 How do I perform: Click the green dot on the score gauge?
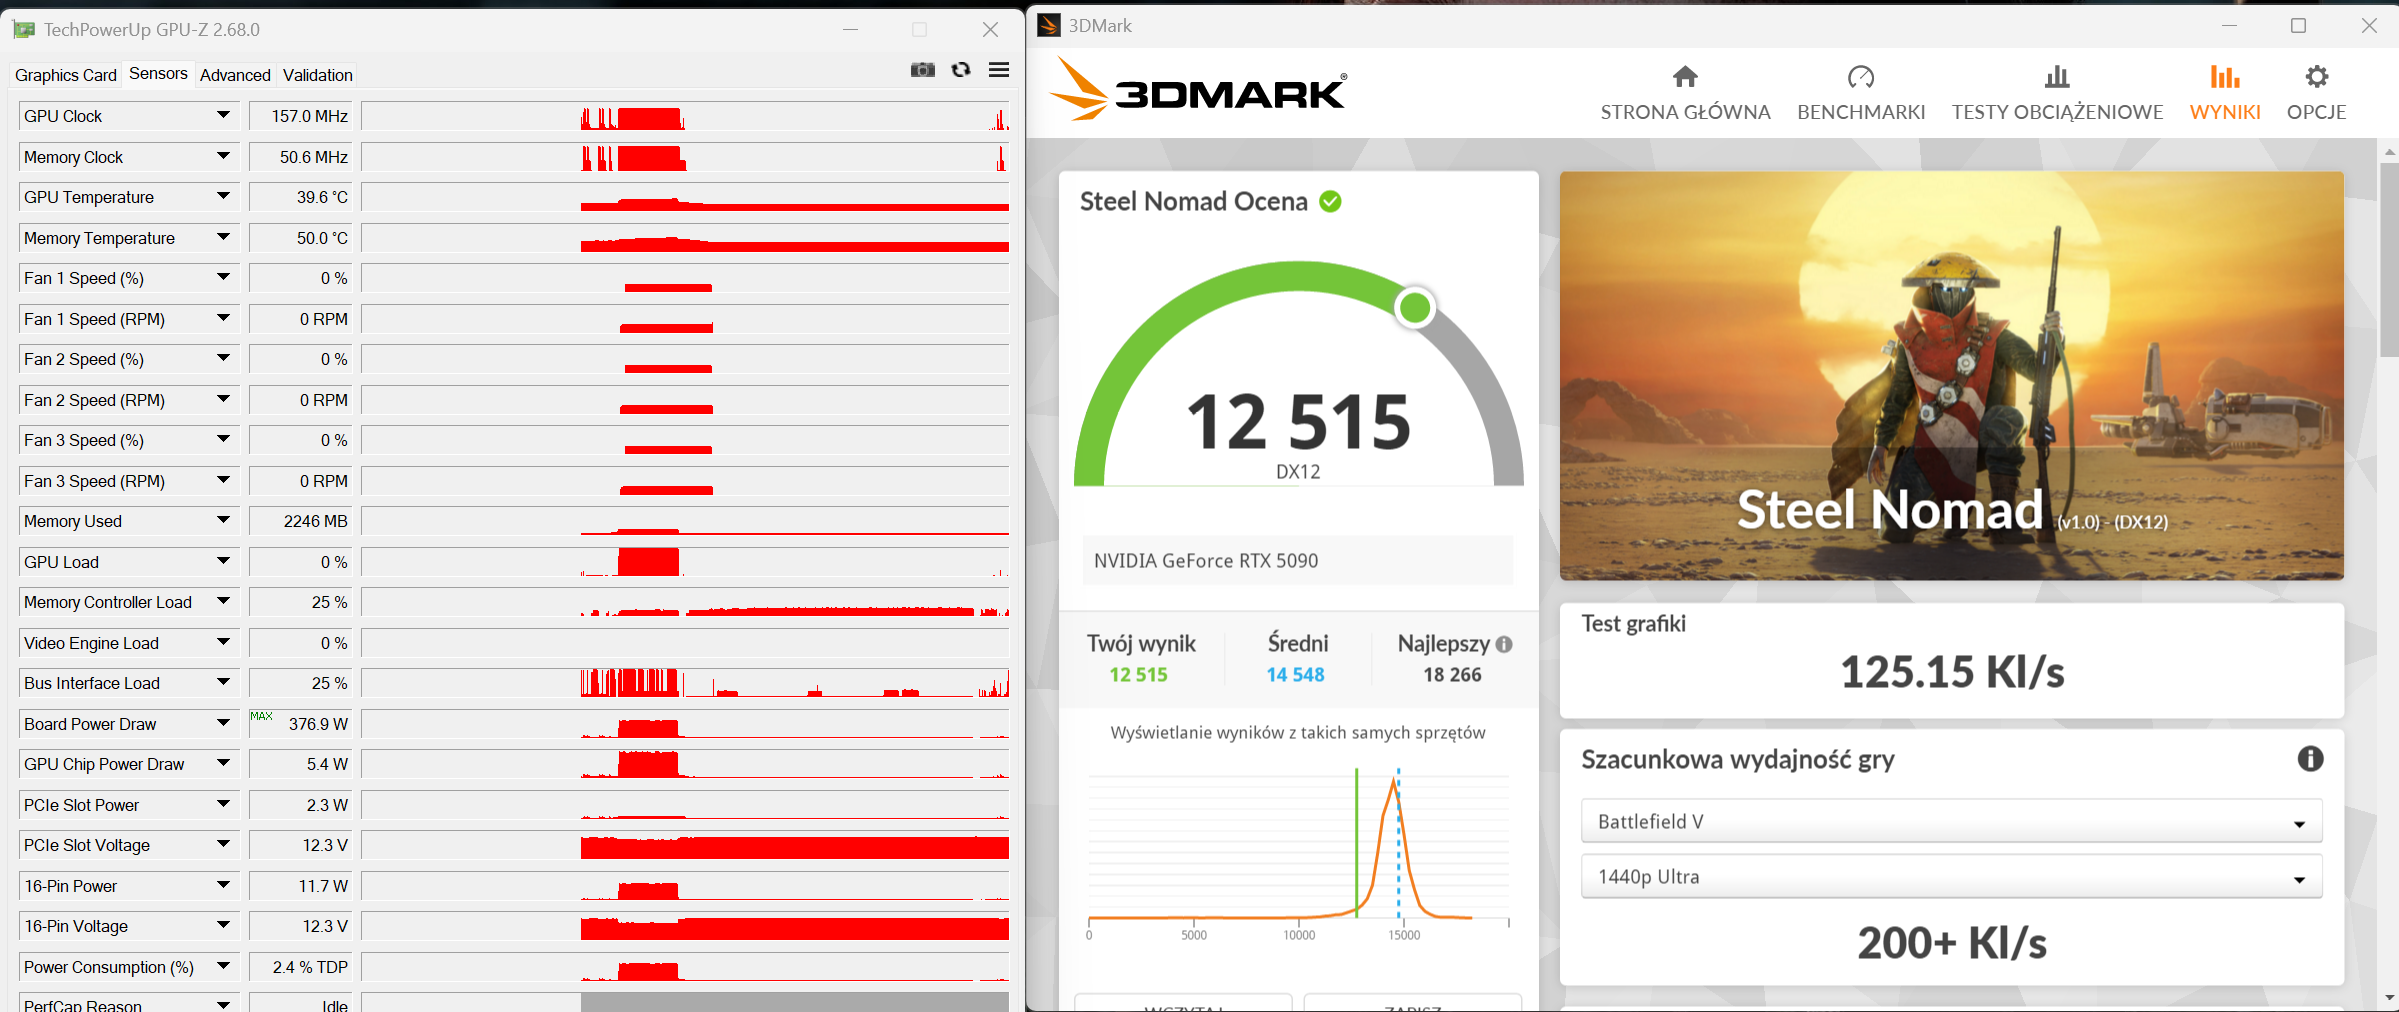[x=1415, y=307]
